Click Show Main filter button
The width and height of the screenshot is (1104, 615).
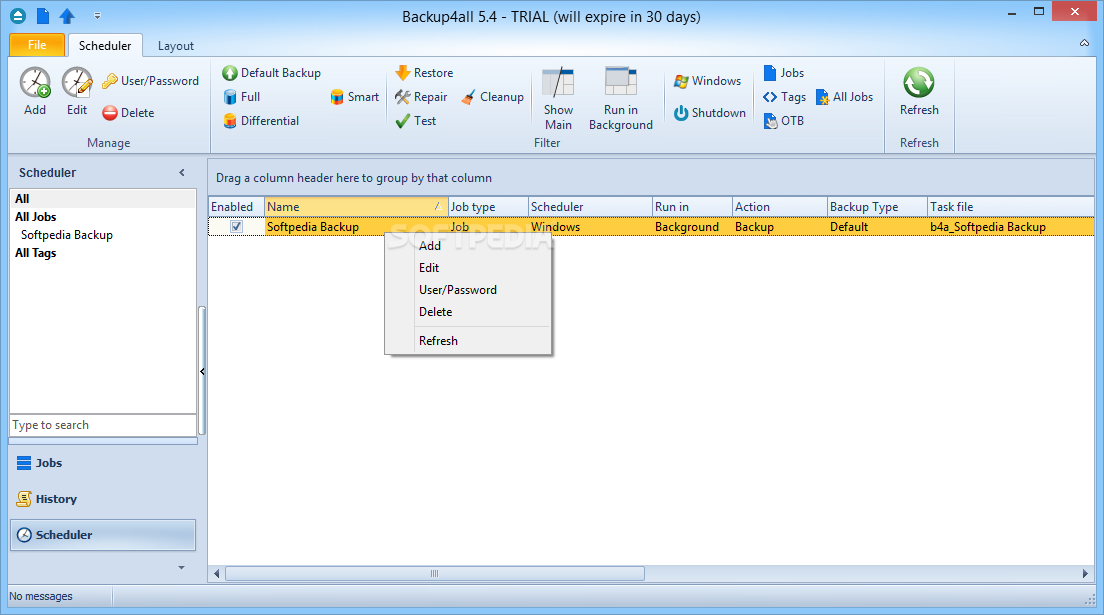pos(558,99)
